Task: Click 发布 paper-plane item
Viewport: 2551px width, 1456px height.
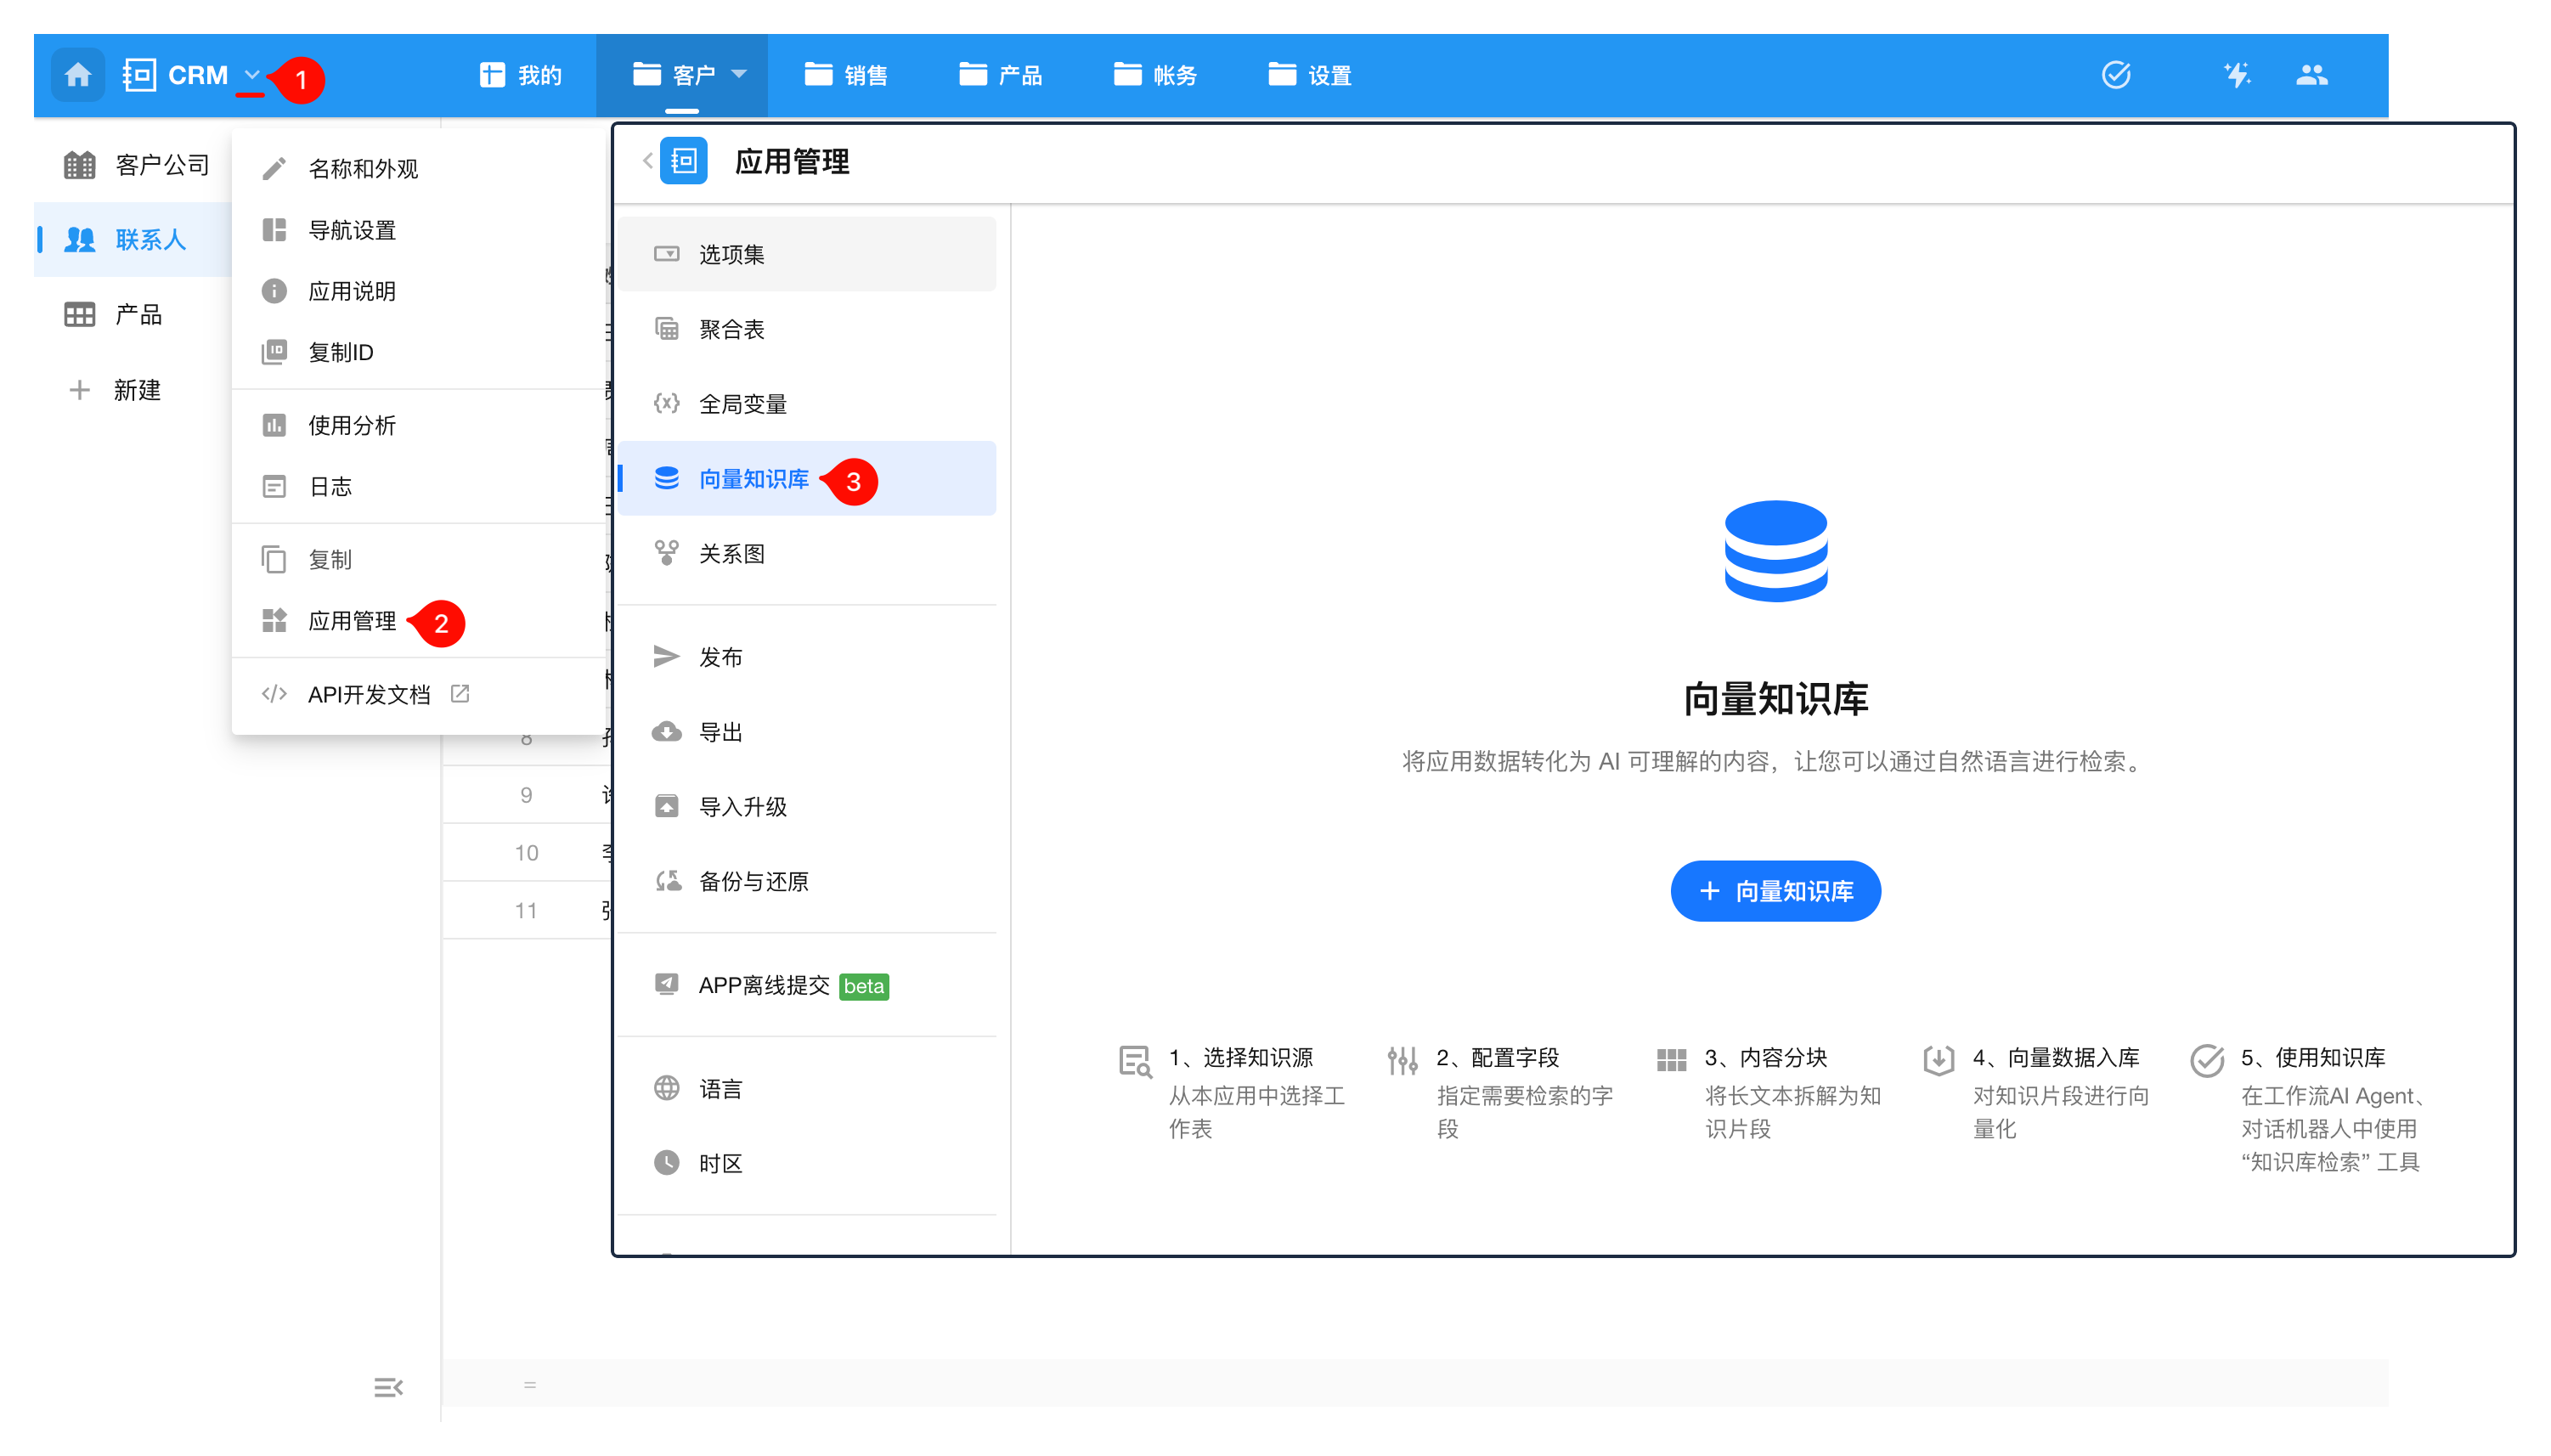Action: [720, 658]
